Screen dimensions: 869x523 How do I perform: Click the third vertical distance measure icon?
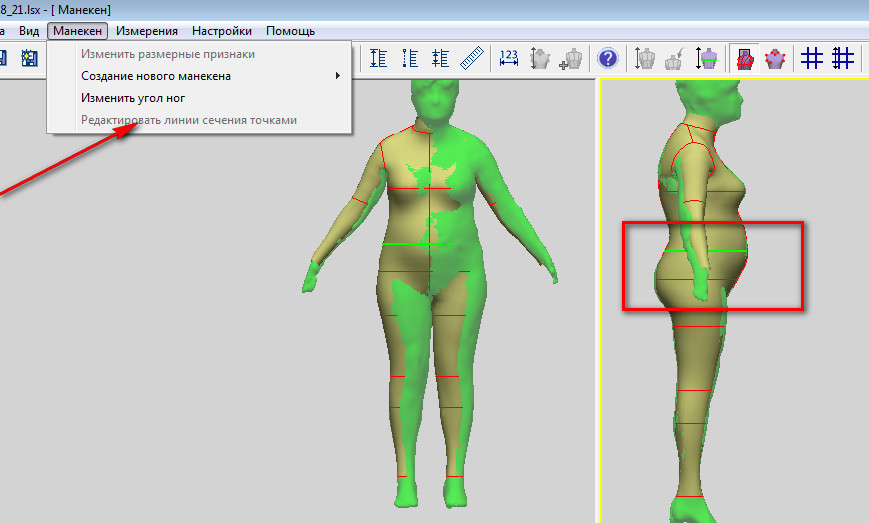tap(441, 58)
